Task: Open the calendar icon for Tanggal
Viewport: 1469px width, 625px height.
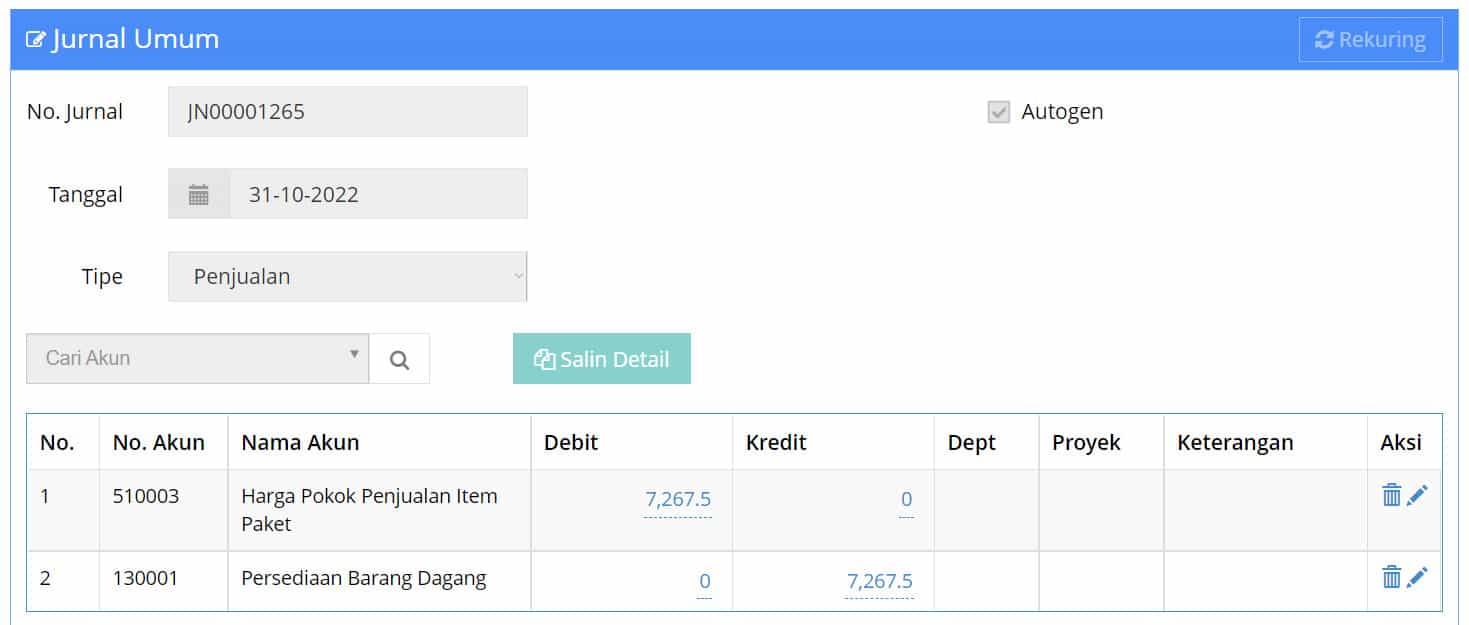Action: tap(199, 194)
